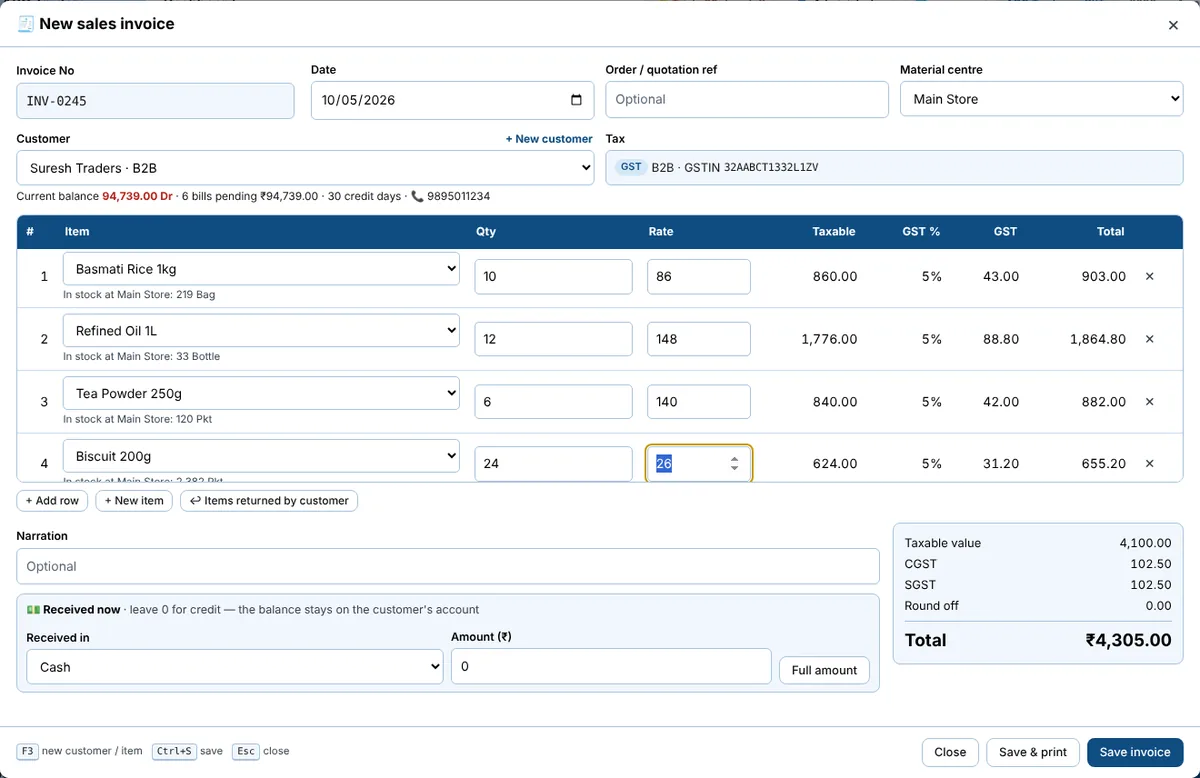Click the Basmati Rice rate field 86
Viewport: 1200px width, 778px height.
click(699, 277)
